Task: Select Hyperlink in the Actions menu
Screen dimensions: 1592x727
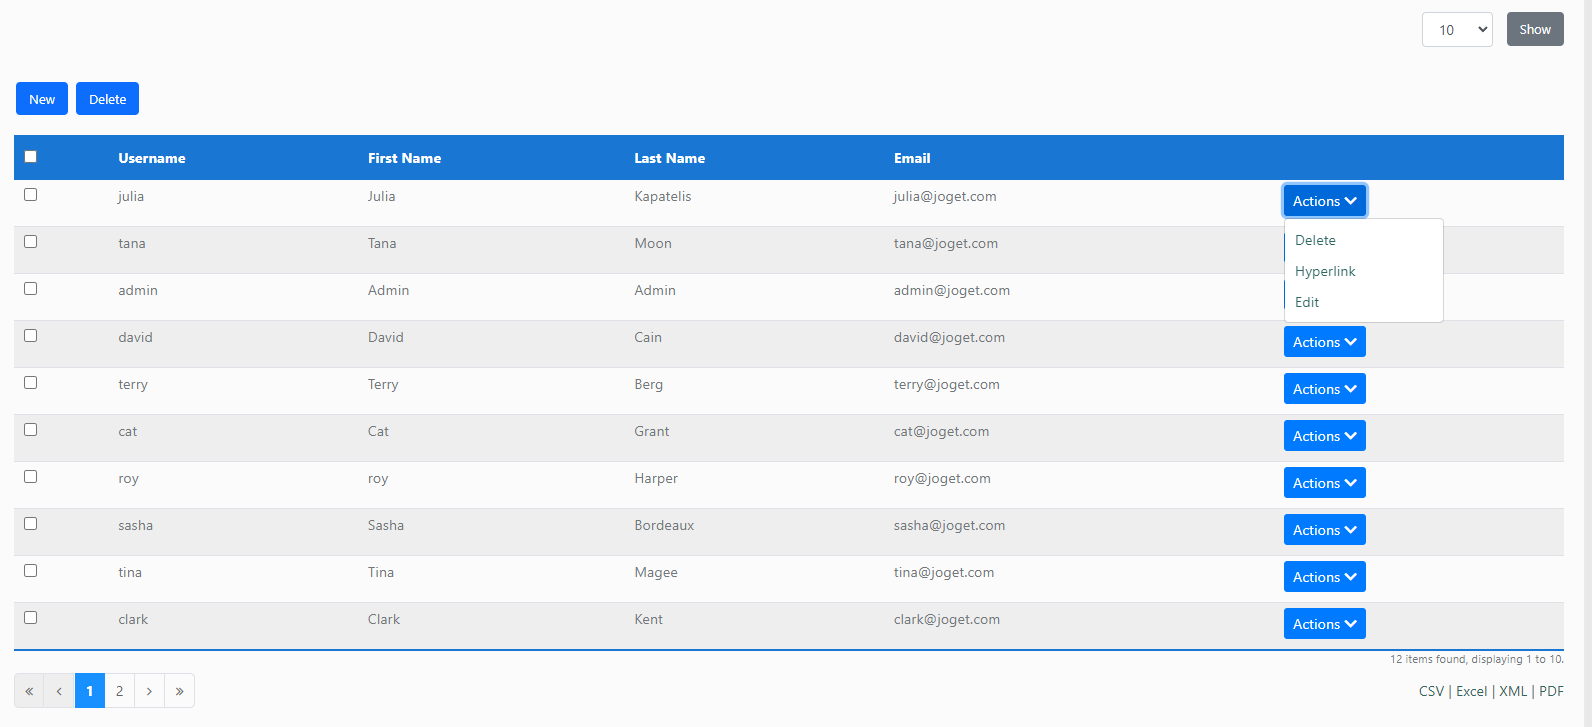Action: 1325,271
